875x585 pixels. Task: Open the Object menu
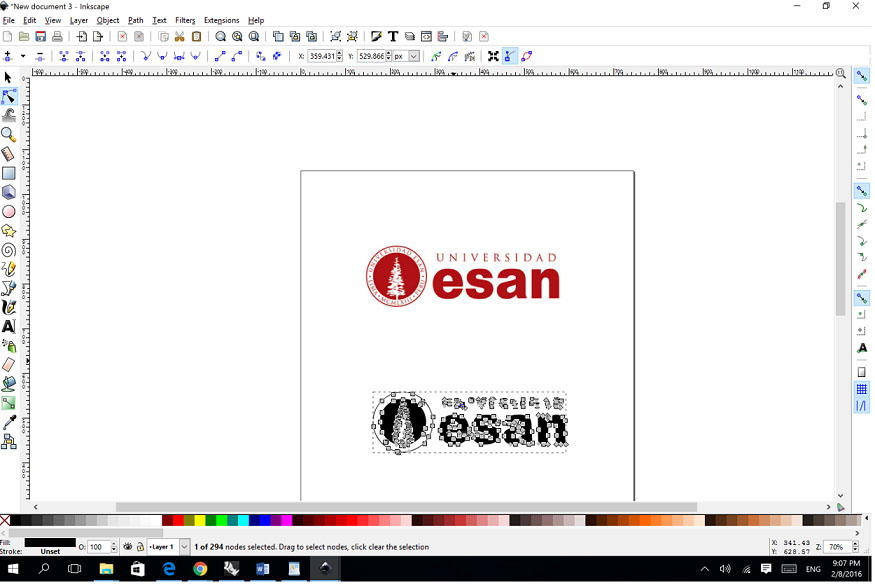108,20
